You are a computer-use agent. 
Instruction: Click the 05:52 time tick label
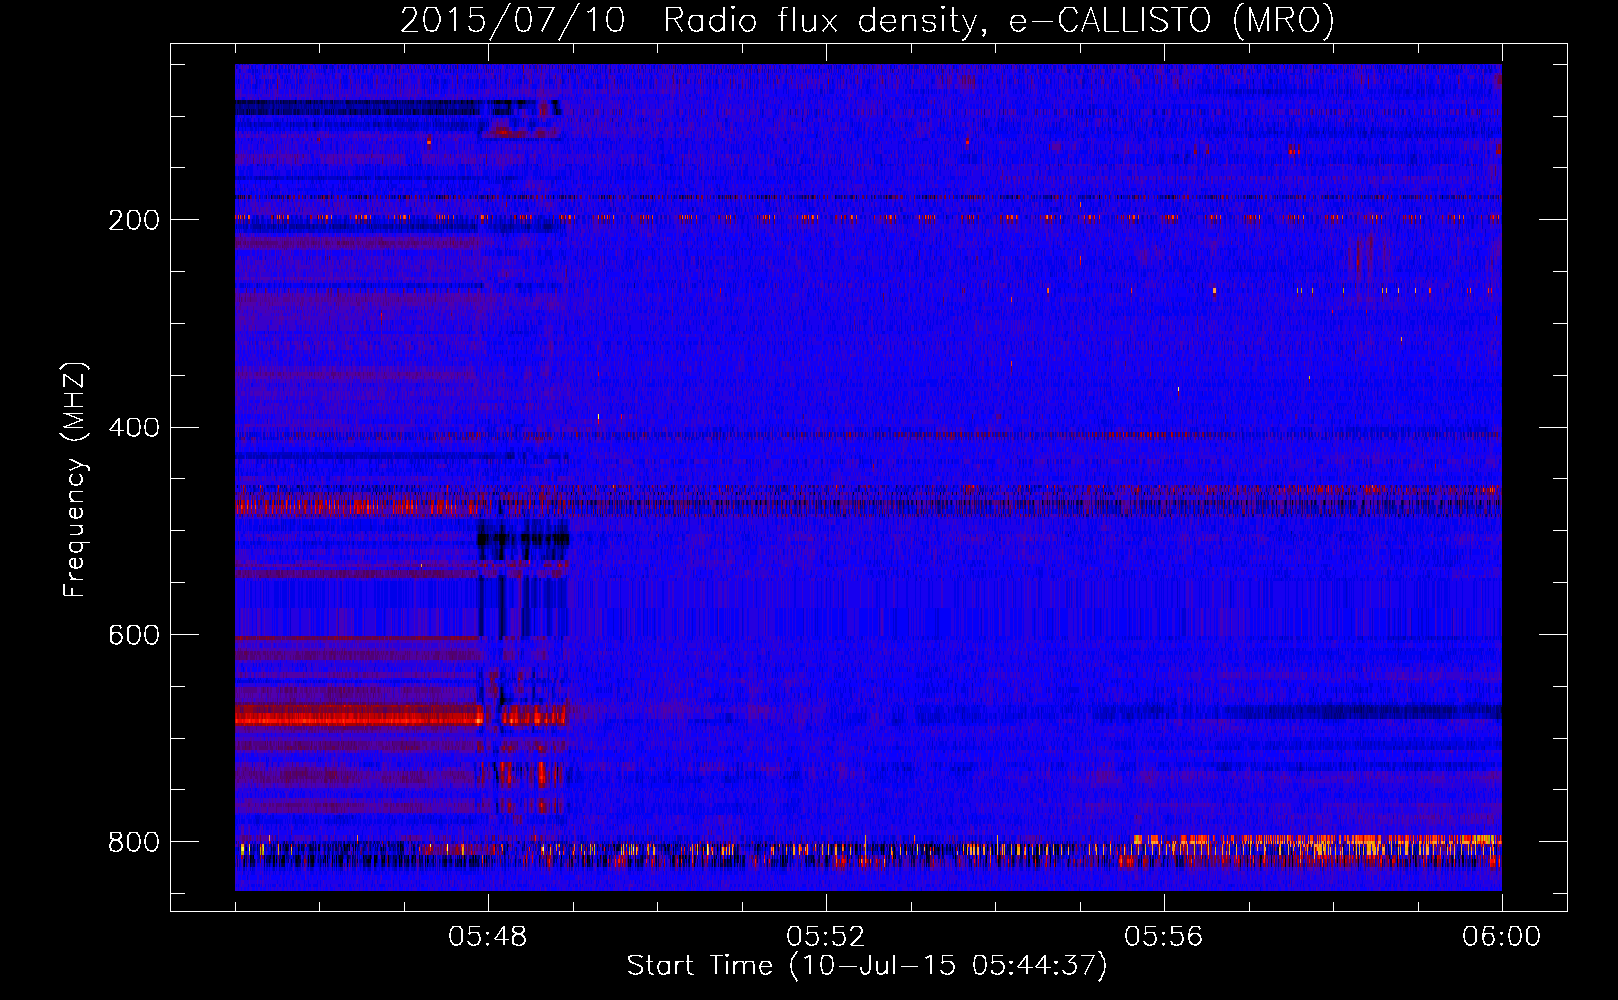coord(825,937)
